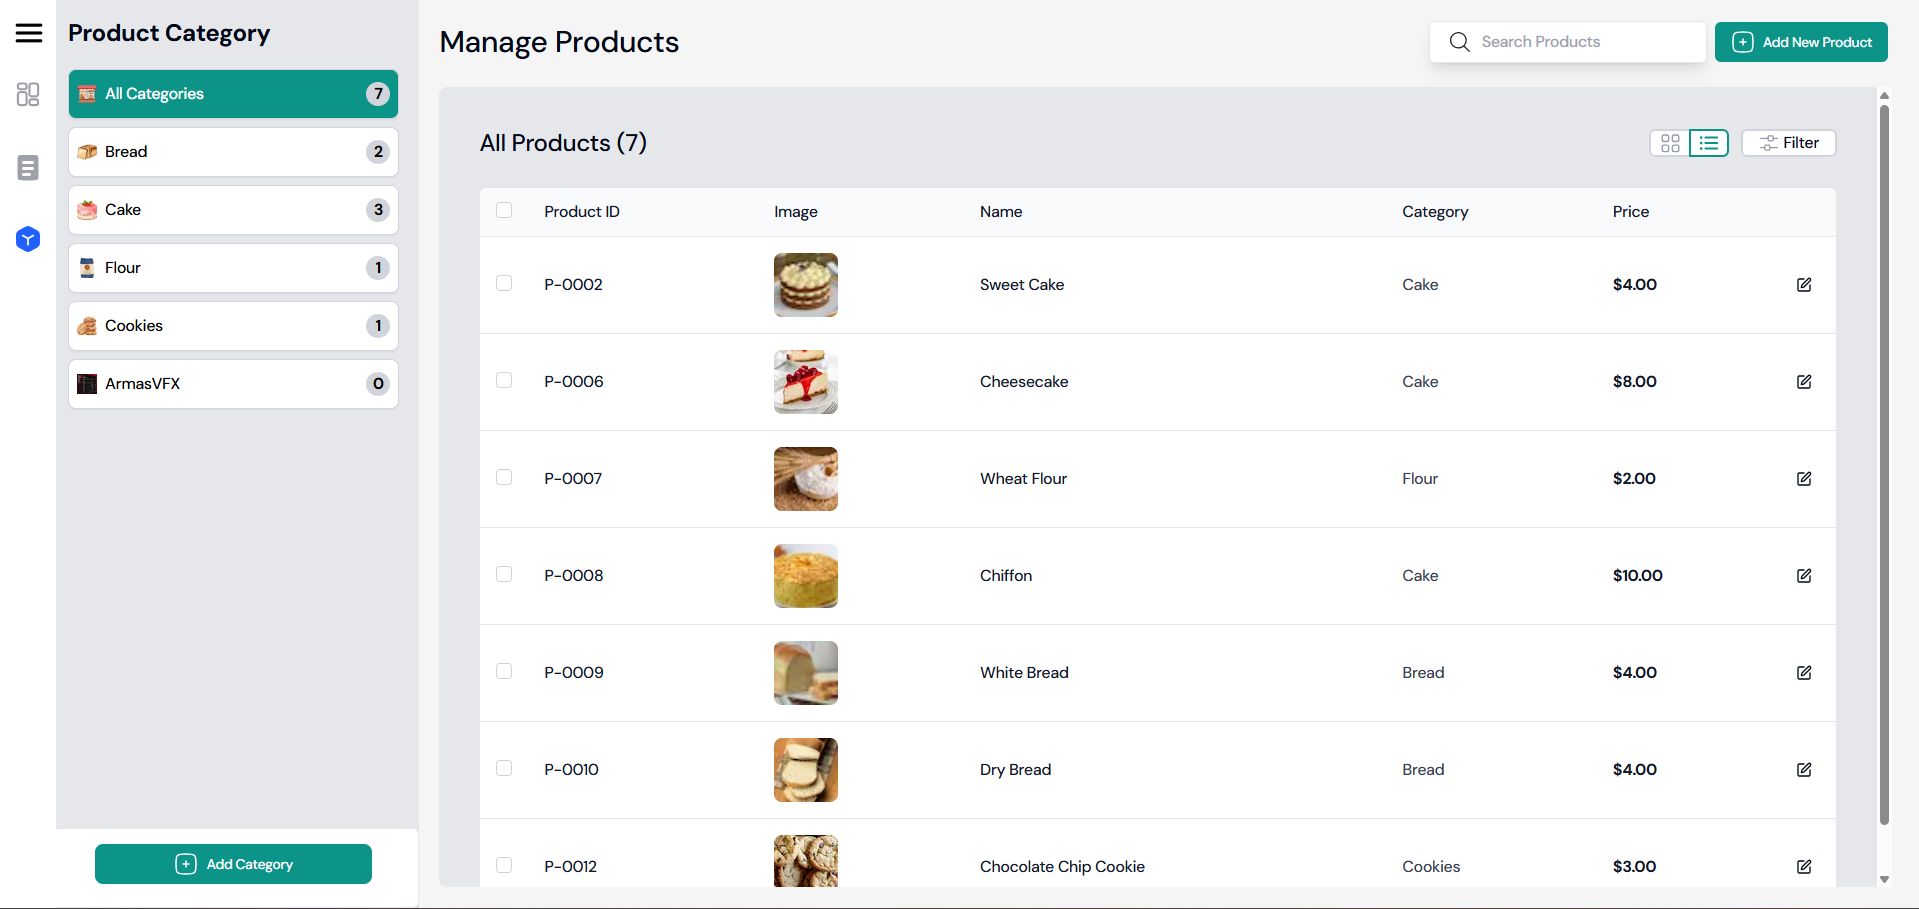Tick the checkbox for P-0009
The image size is (1919, 909).
coord(504,672)
